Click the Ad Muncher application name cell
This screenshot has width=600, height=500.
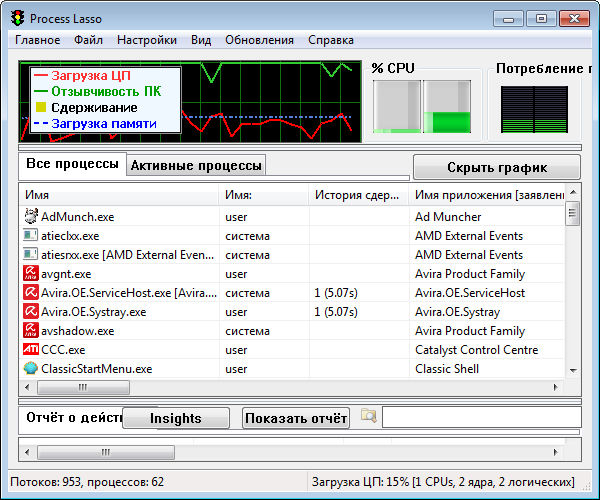coord(448,217)
